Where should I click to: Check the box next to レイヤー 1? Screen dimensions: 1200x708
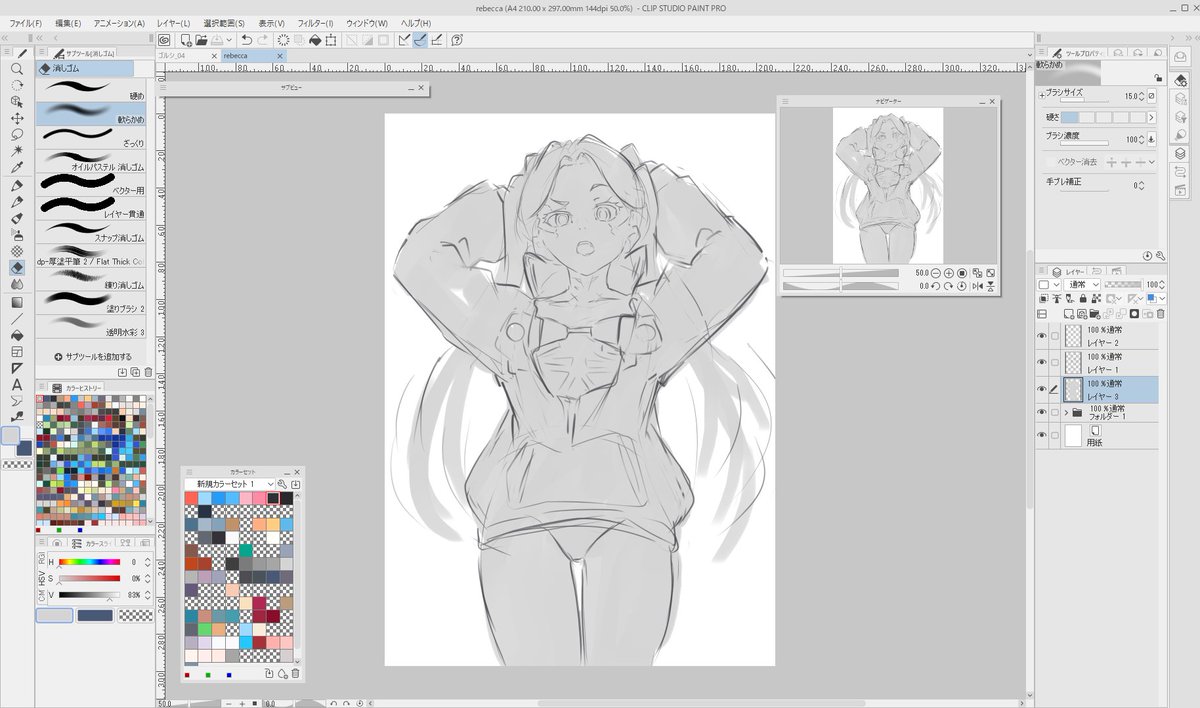pyautogui.click(x=1055, y=362)
